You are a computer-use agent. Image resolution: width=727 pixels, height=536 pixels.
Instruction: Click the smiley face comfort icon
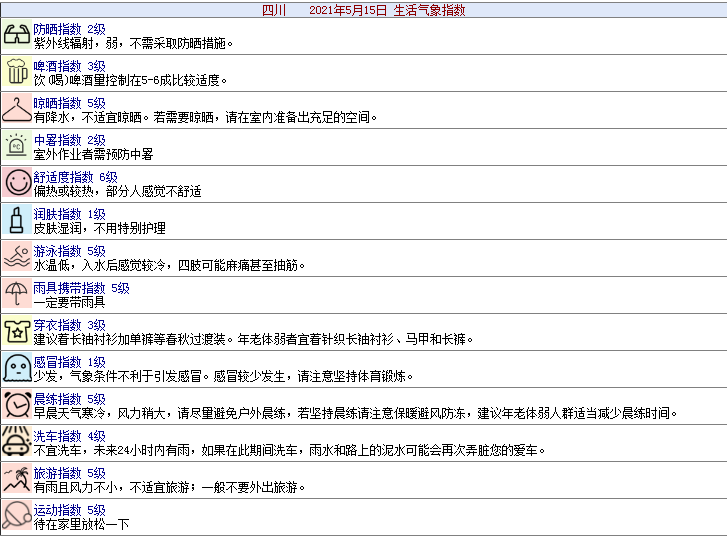[x=16, y=183]
